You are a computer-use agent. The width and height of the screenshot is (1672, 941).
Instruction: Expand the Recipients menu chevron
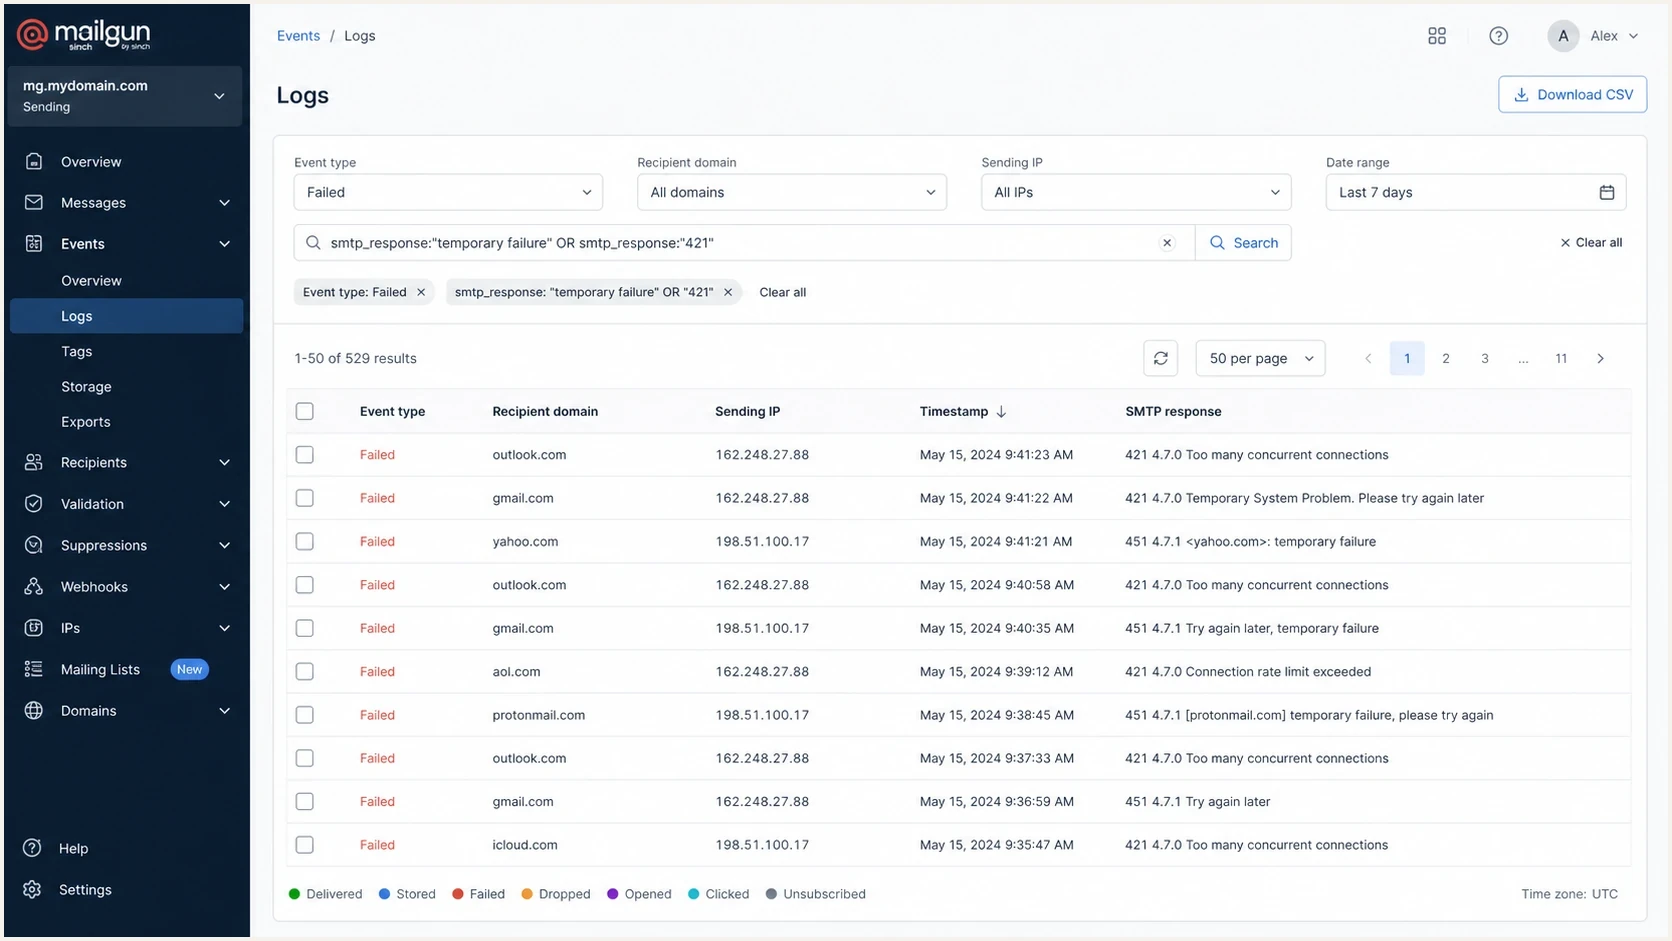(224, 462)
